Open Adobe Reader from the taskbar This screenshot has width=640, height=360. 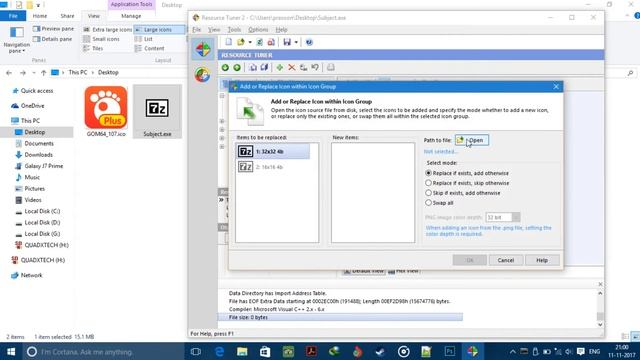pos(311,351)
